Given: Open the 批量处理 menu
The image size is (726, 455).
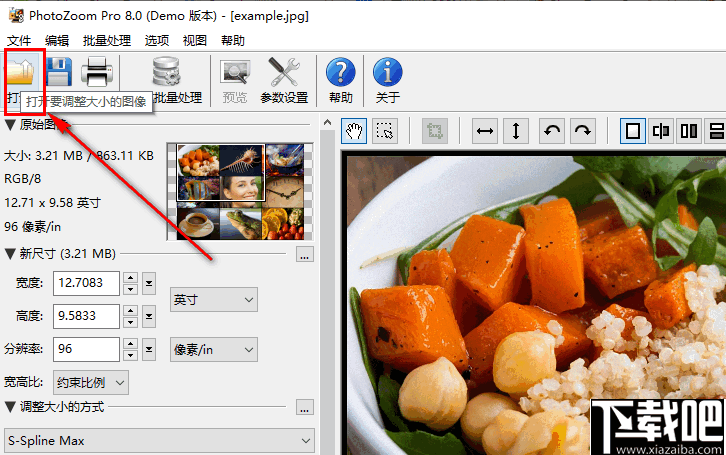Looking at the screenshot, I should click(107, 41).
